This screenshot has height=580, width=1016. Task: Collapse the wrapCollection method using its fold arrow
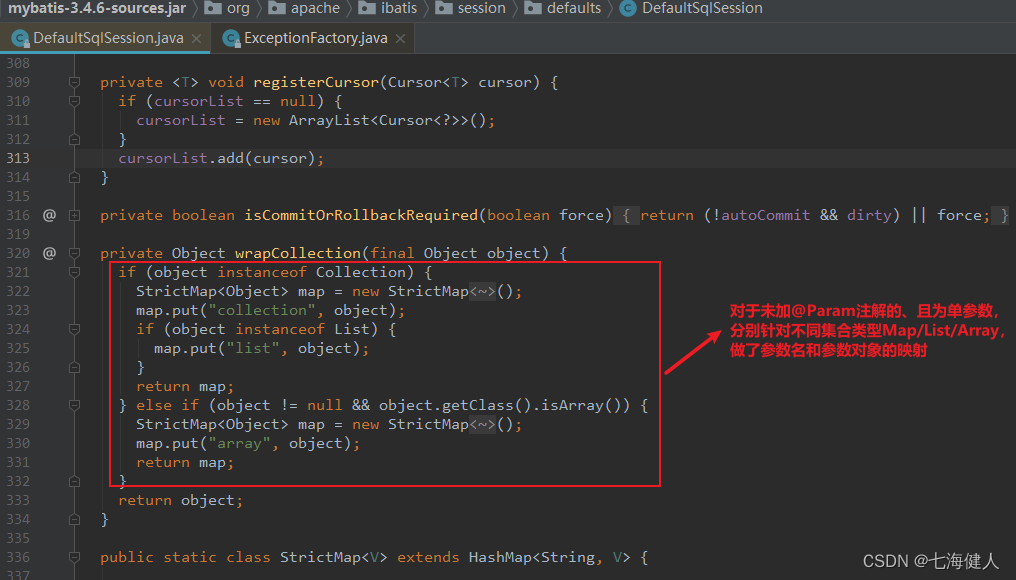73,252
